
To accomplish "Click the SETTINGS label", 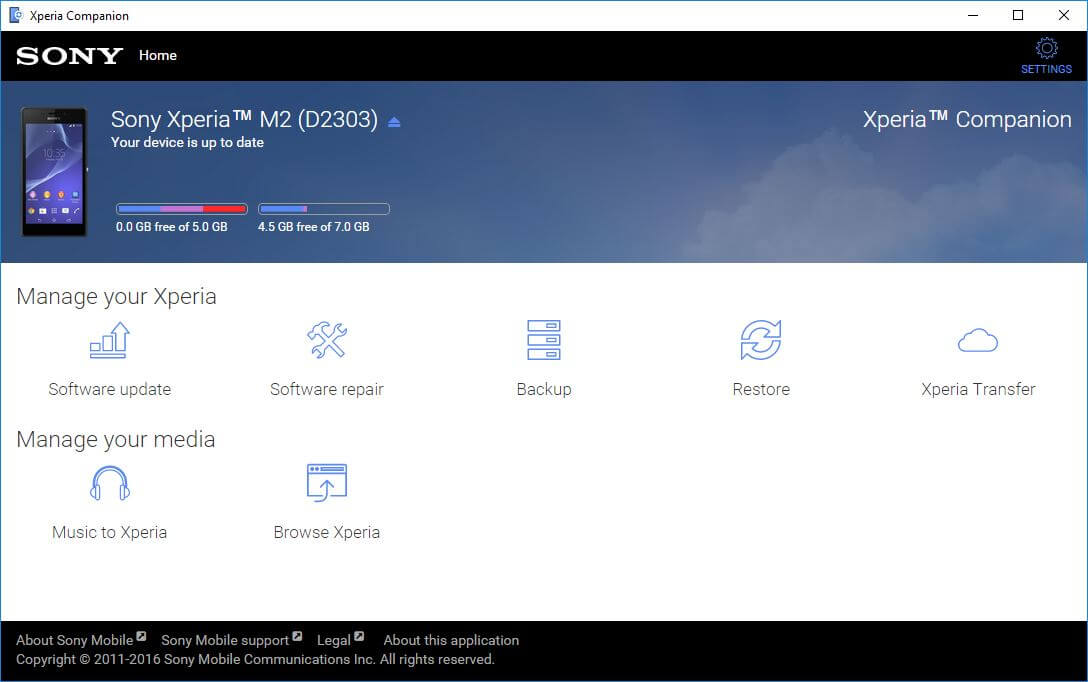I will click(1046, 69).
